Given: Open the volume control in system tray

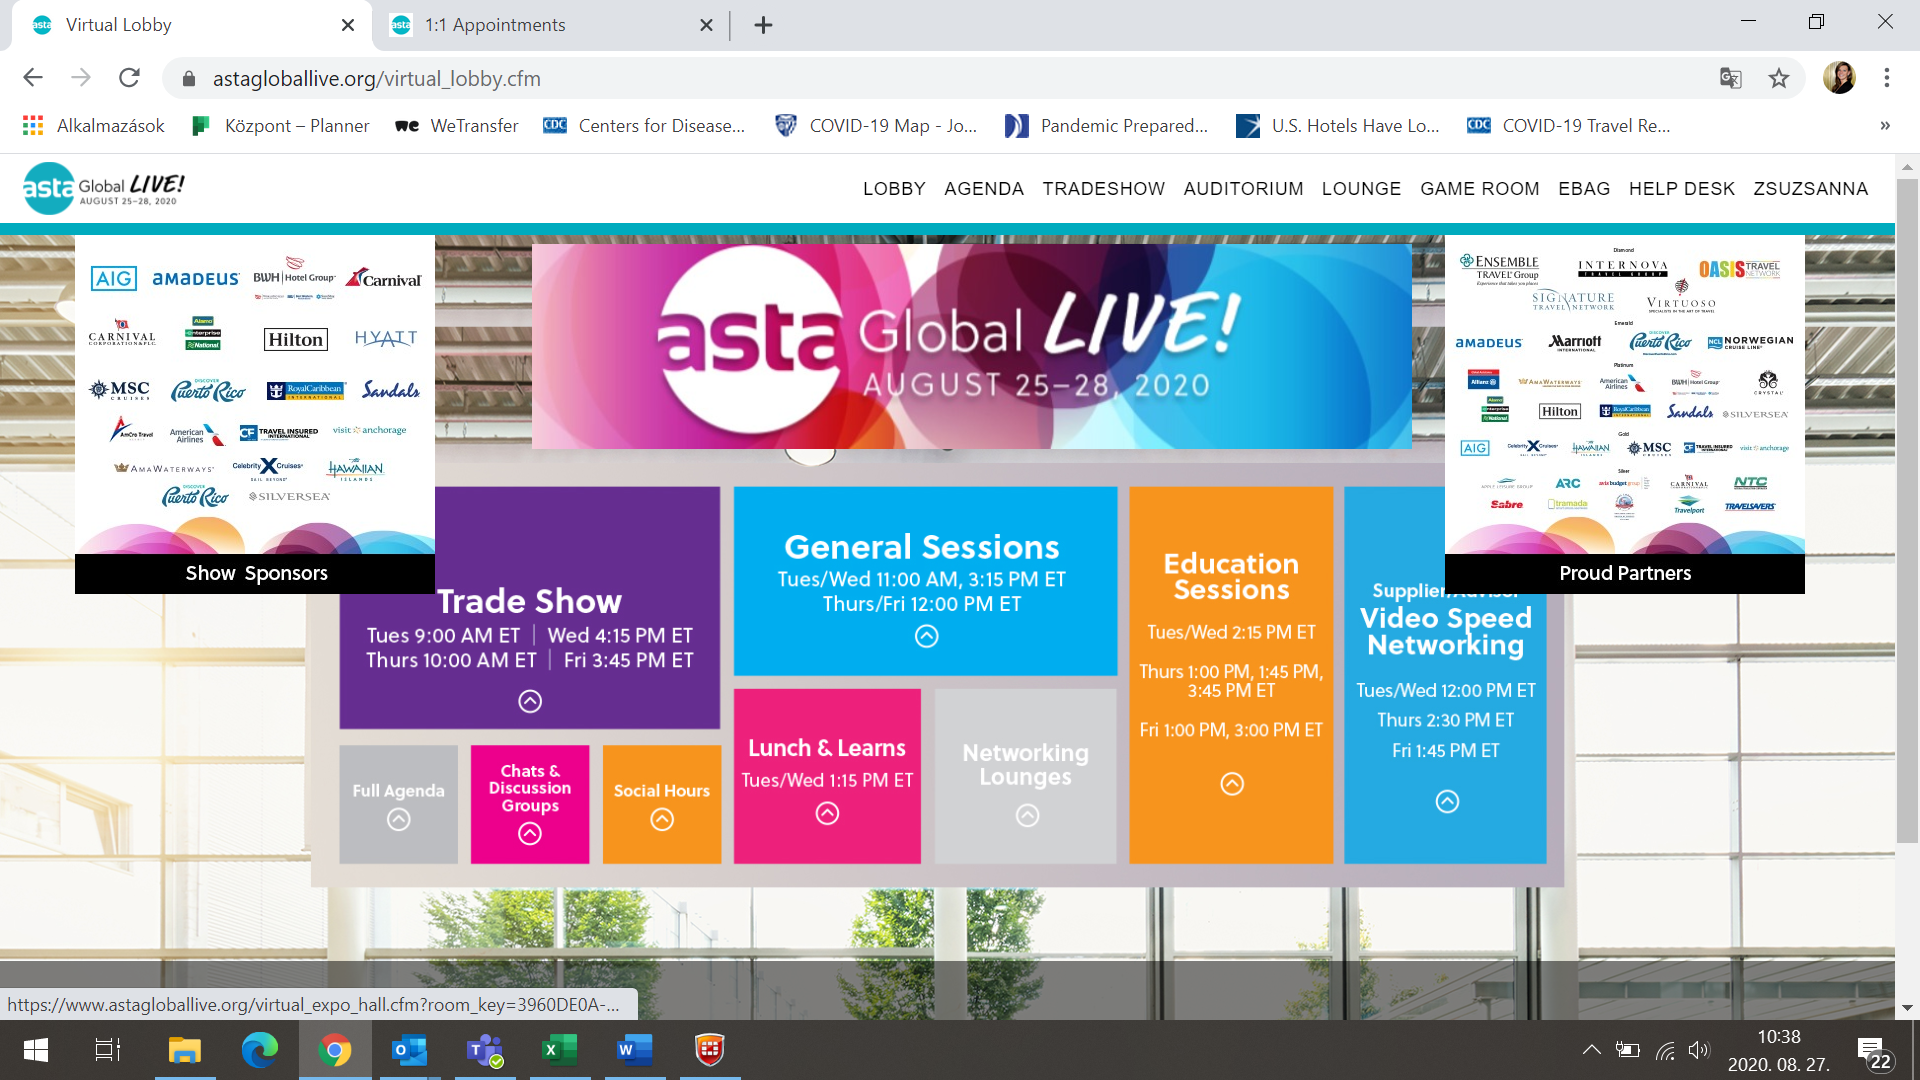Looking at the screenshot, I should (1698, 1050).
